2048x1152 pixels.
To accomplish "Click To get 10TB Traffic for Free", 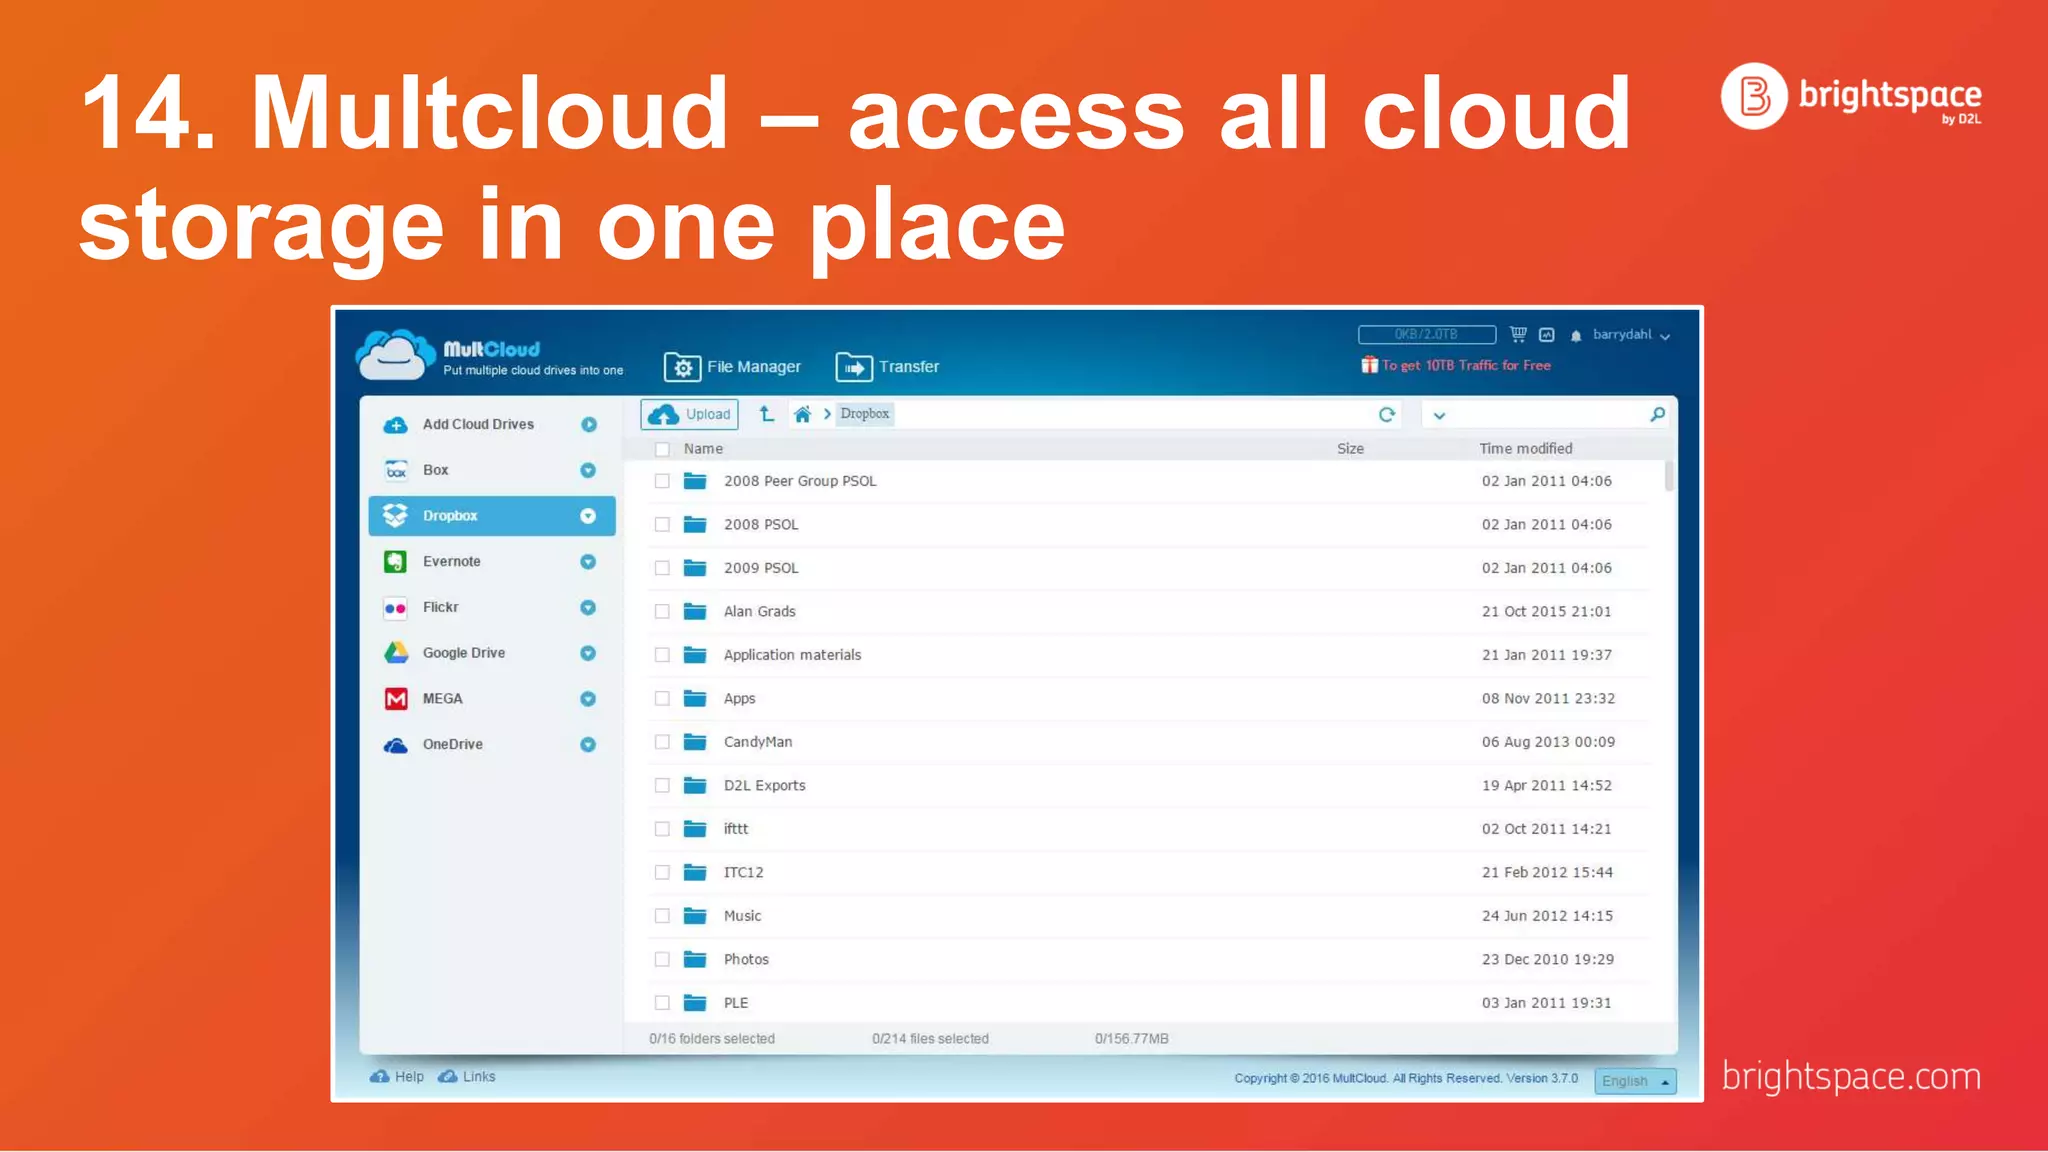I will [x=1466, y=366].
